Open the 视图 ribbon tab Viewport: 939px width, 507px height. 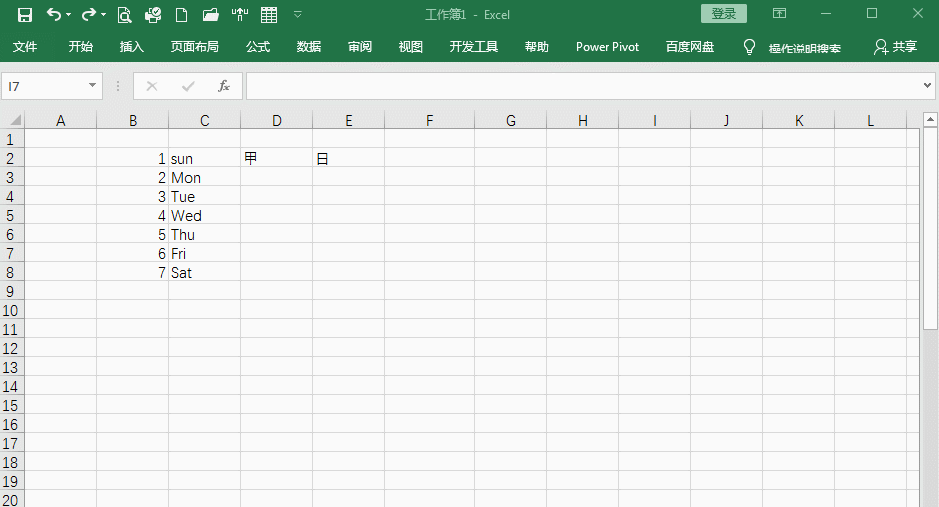411,47
